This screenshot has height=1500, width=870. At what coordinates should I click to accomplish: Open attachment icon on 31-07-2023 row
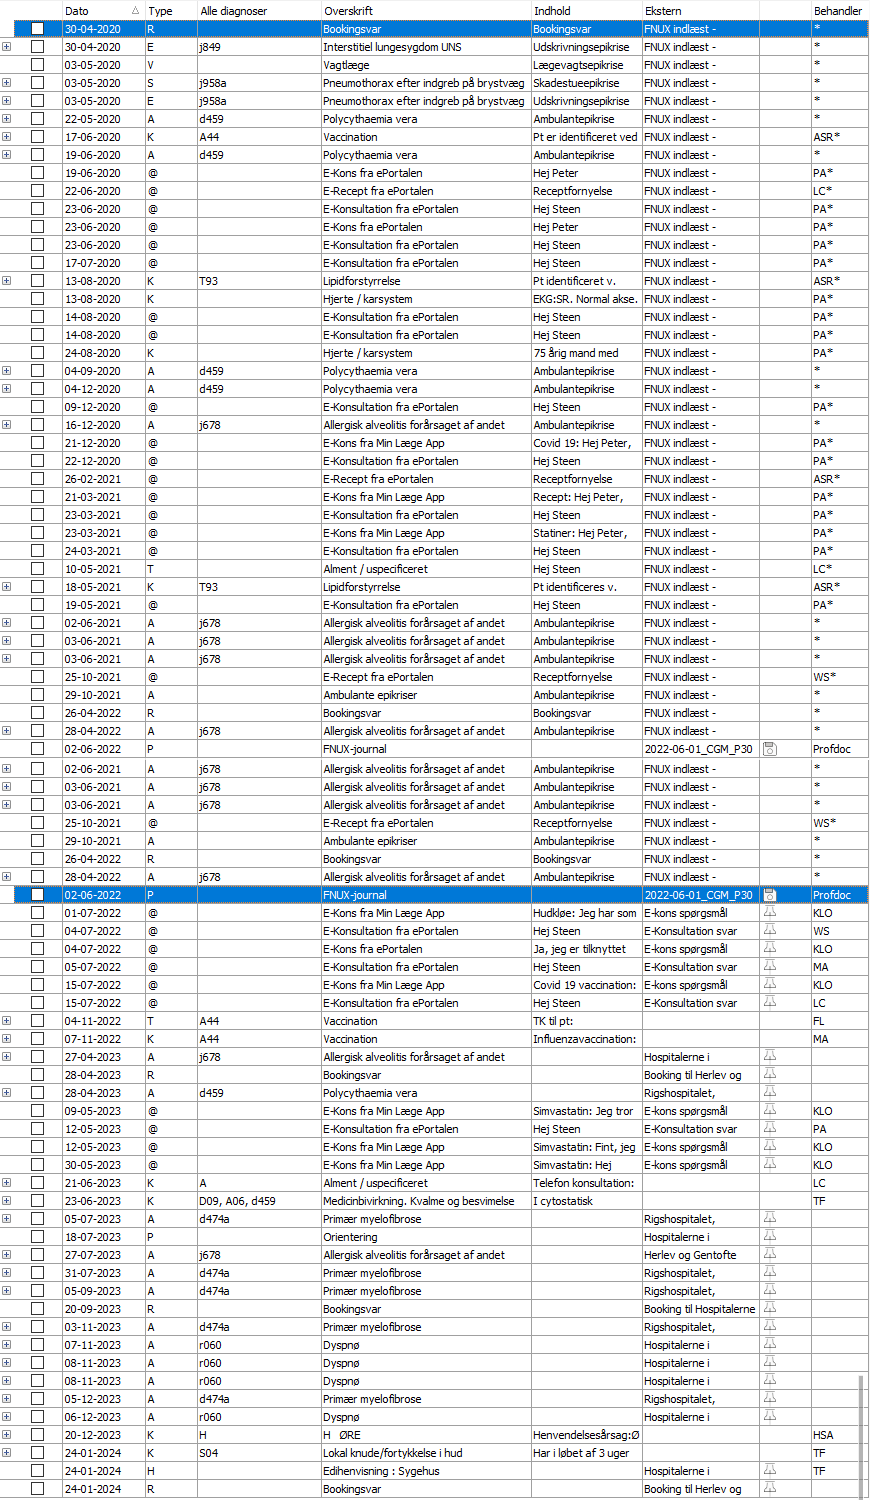click(770, 1273)
